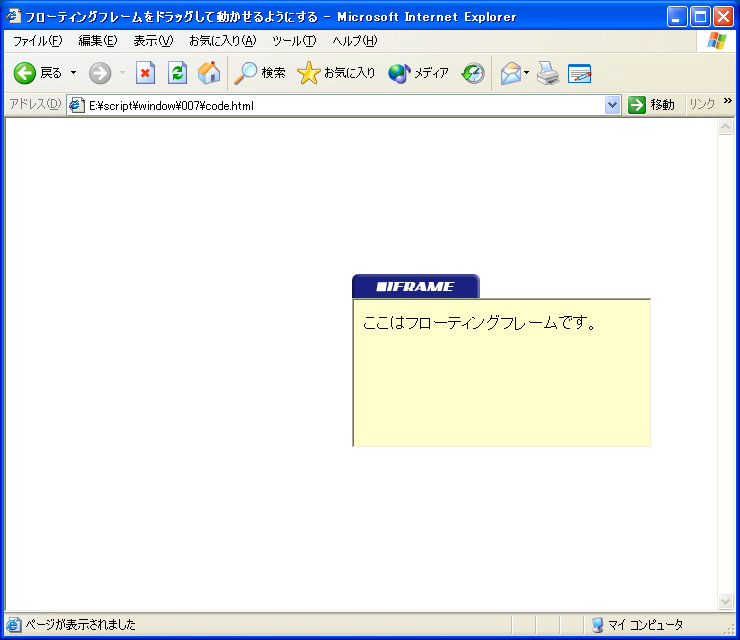The width and height of the screenshot is (740, 640).
Task: Click the IE icon in title bar
Action: (13, 17)
